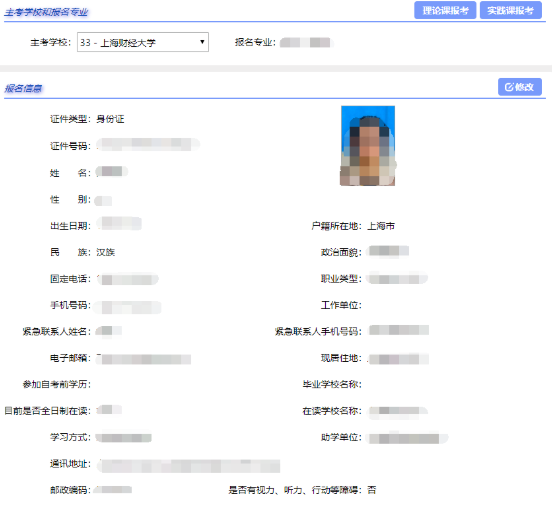
Task: Click the 理论课报考 button
Action: coord(445,10)
